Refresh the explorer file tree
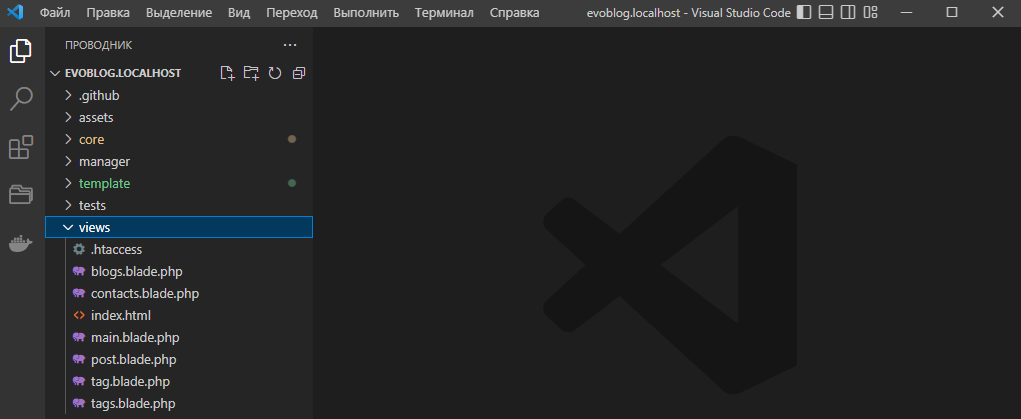This screenshot has height=419, width=1021. 274,73
